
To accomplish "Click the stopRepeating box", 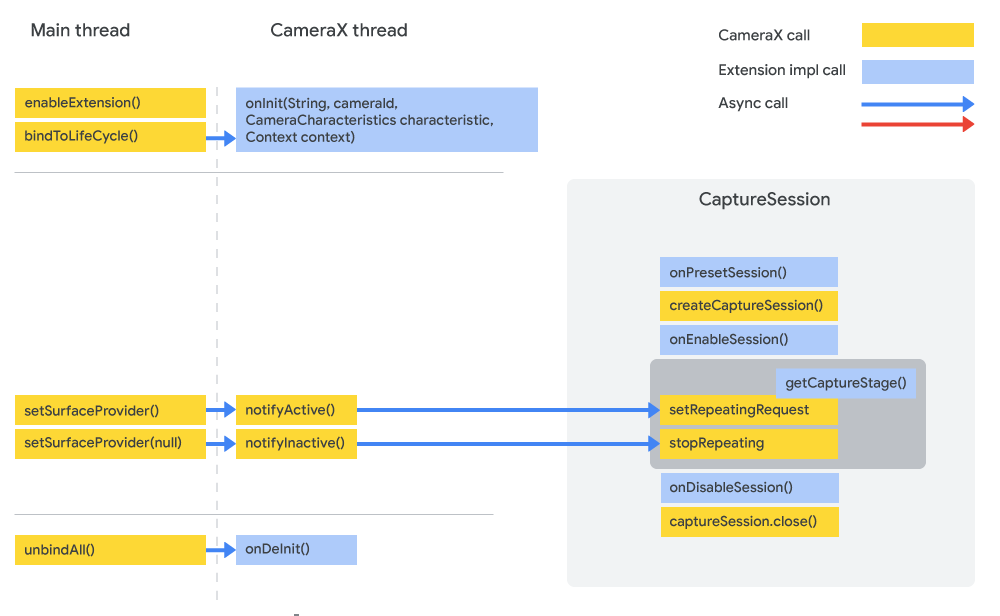I will (748, 443).
